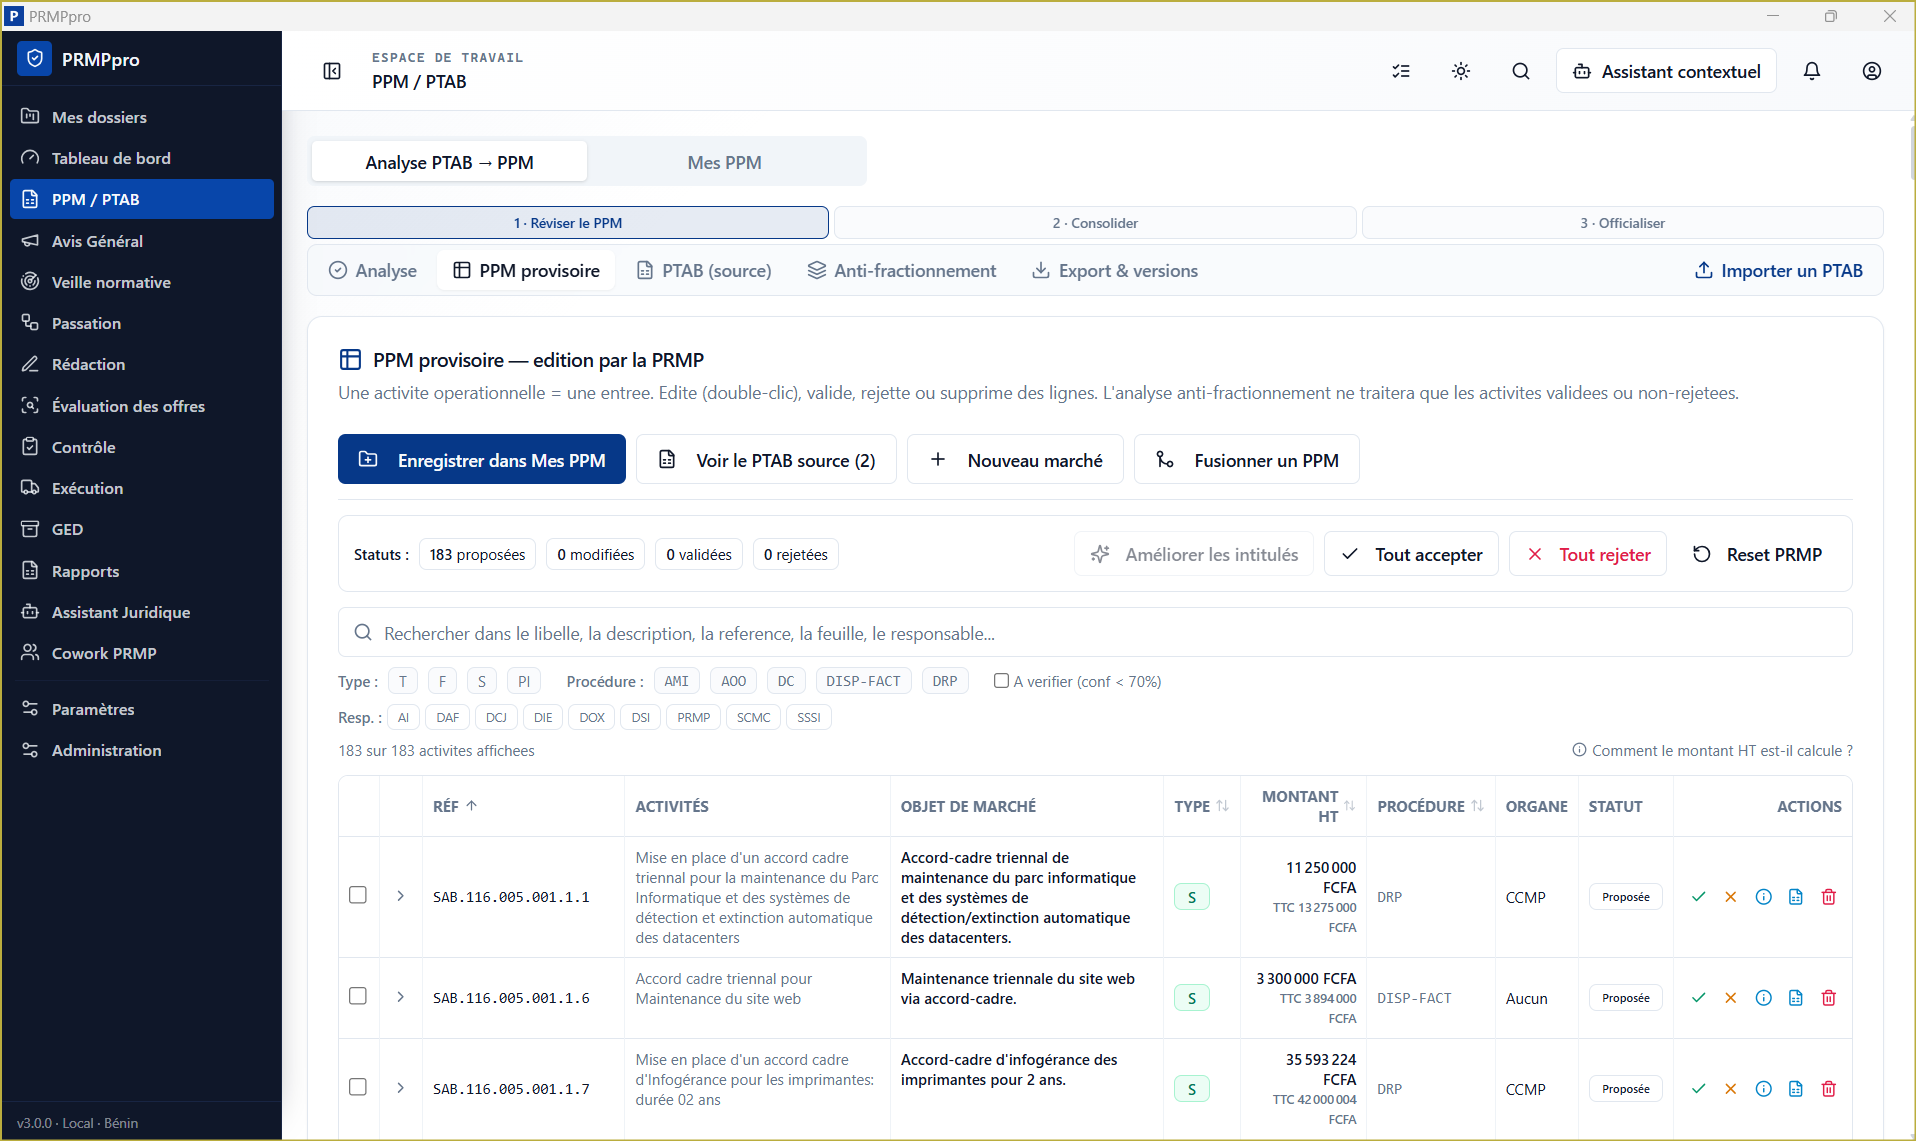This screenshot has width=1916, height=1141.
Task: Show info for row SAB.116.005.001.1.6
Action: click(x=1764, y=998)
